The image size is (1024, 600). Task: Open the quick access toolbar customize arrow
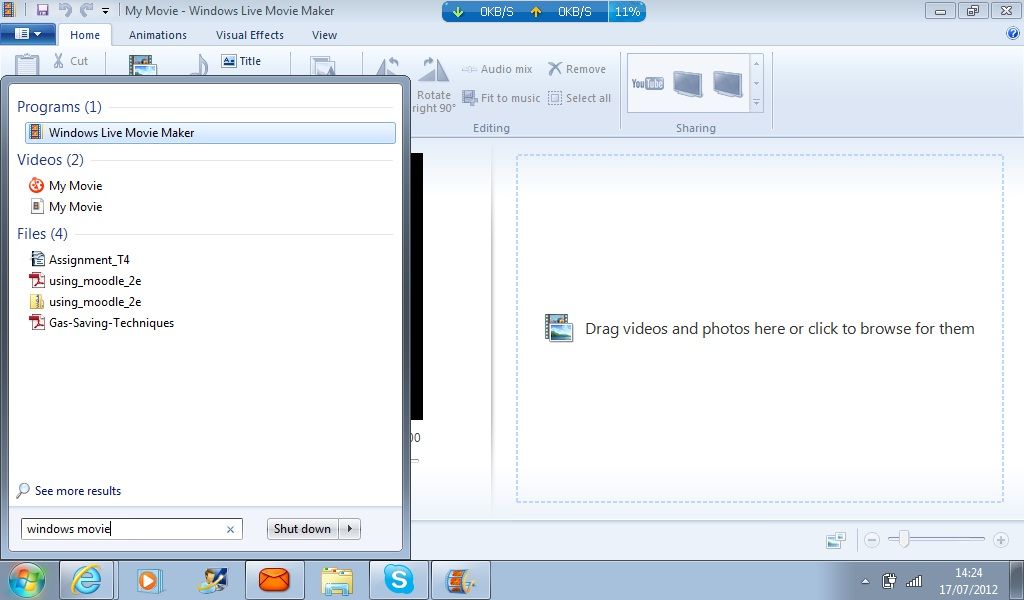pyautogui.click(x=105, y=11)
